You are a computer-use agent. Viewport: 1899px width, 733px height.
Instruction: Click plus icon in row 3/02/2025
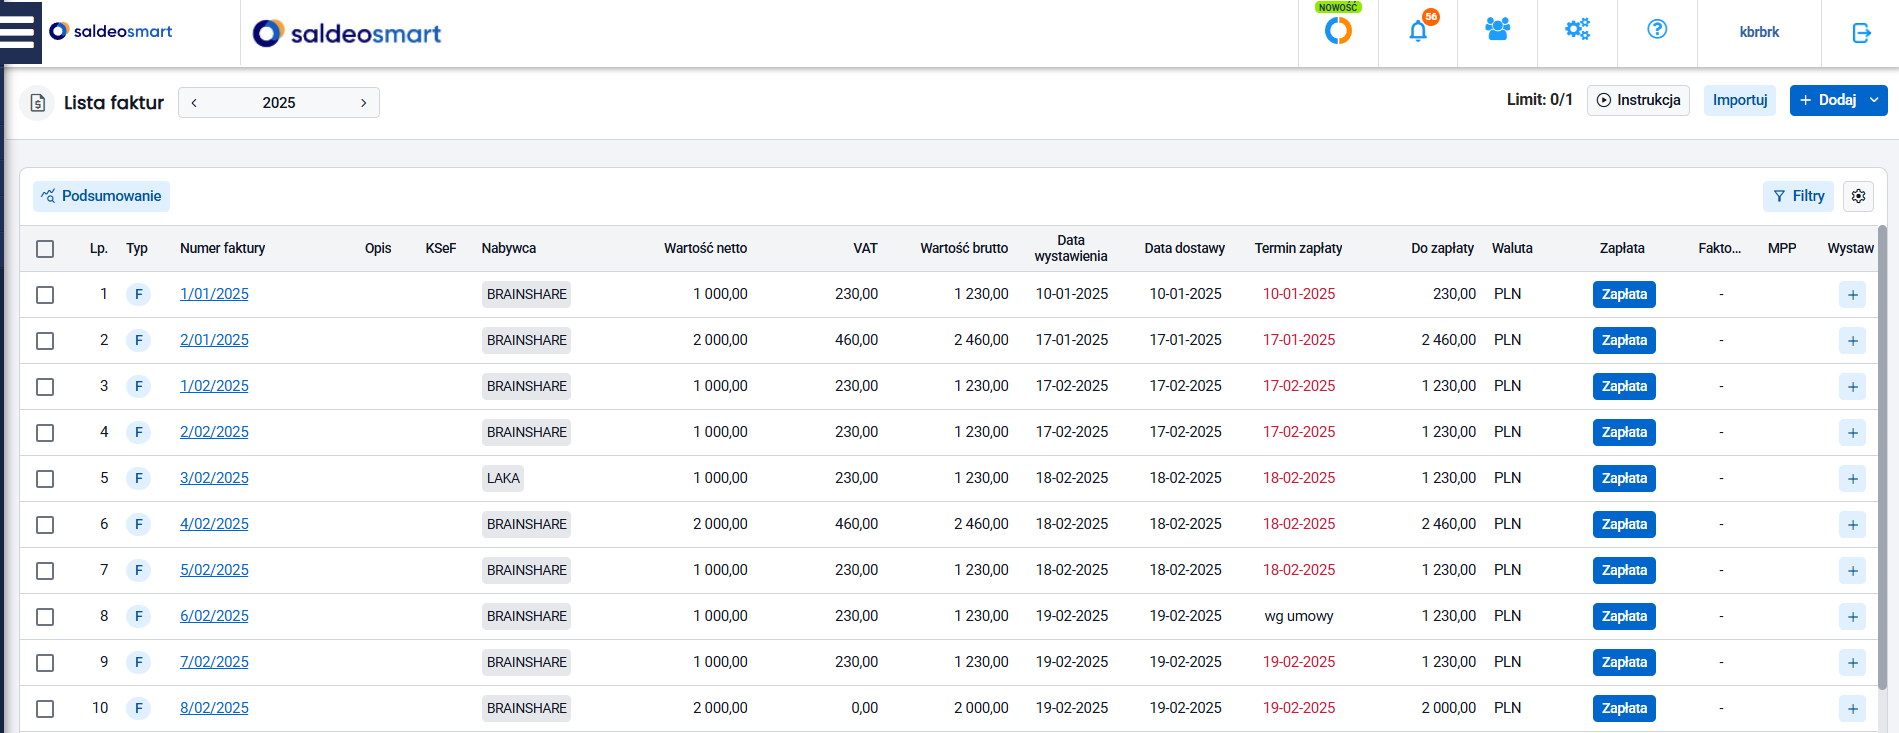pyautogui.click(x=1852, y=479)
